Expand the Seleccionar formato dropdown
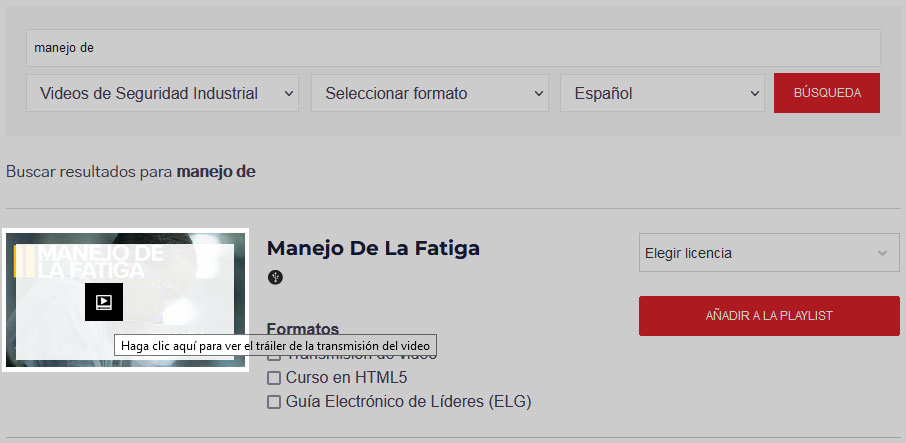Screen dimensions: 906x443 point(430,93)
